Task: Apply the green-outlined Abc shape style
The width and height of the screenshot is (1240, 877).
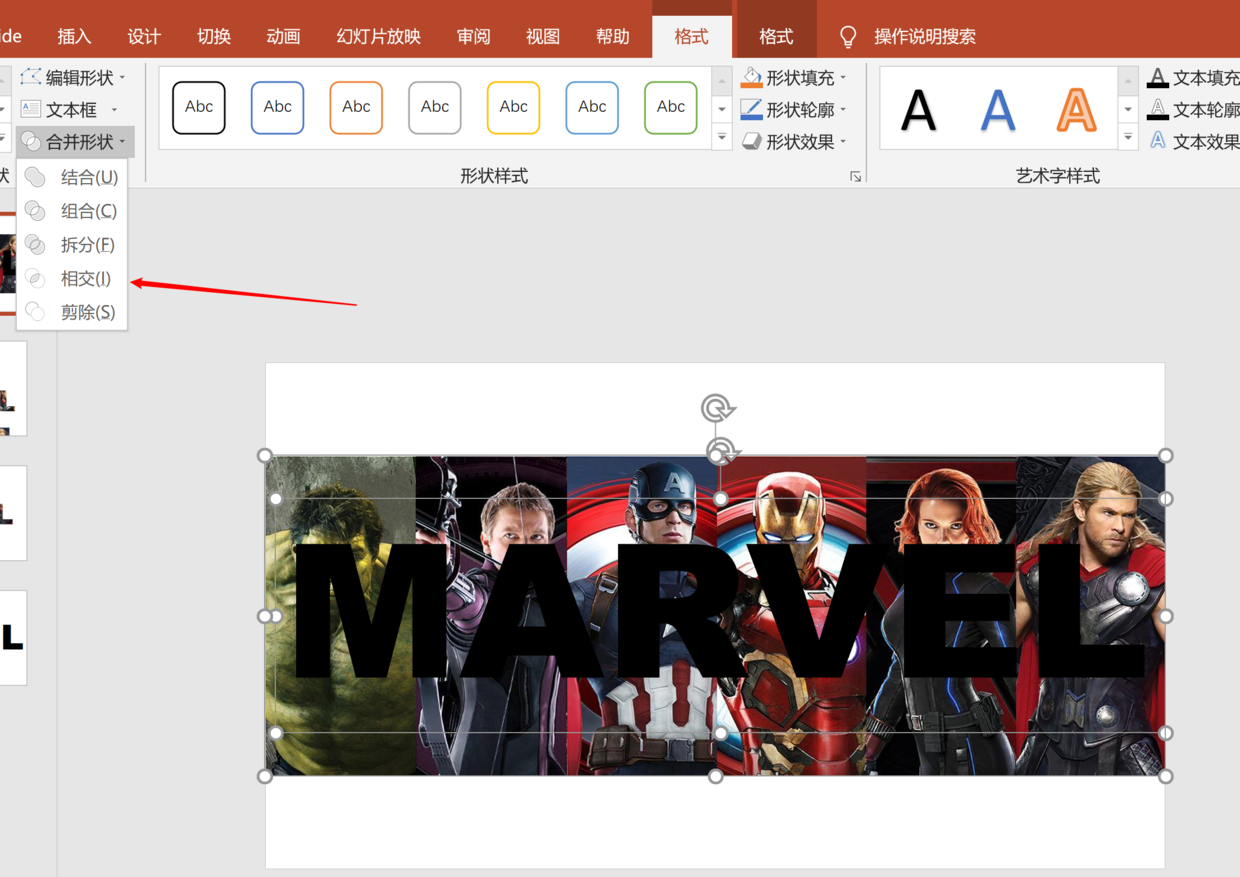Action: [x=671, y=107]
